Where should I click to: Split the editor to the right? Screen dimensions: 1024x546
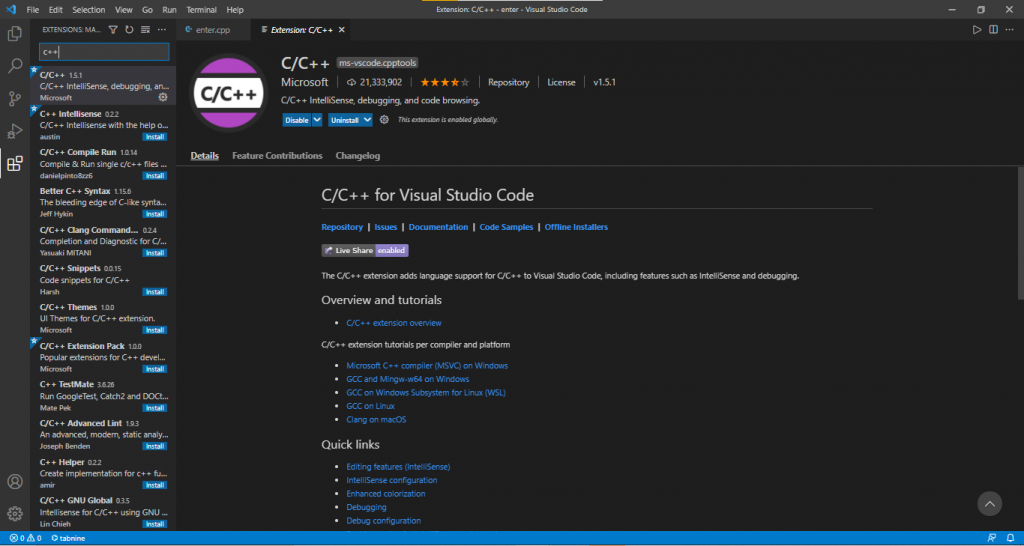993,29
